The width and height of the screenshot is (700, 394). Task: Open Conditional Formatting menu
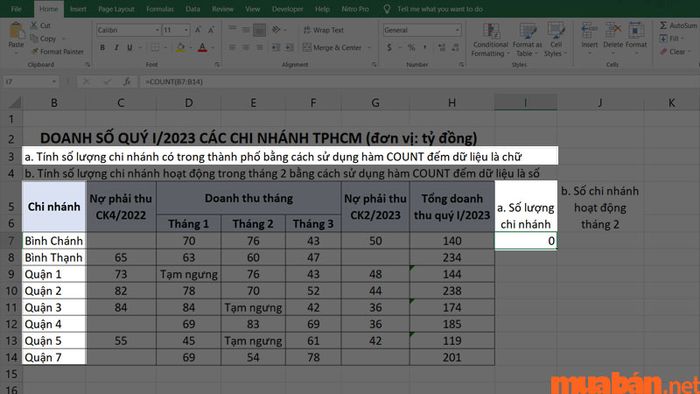[491, 40]
